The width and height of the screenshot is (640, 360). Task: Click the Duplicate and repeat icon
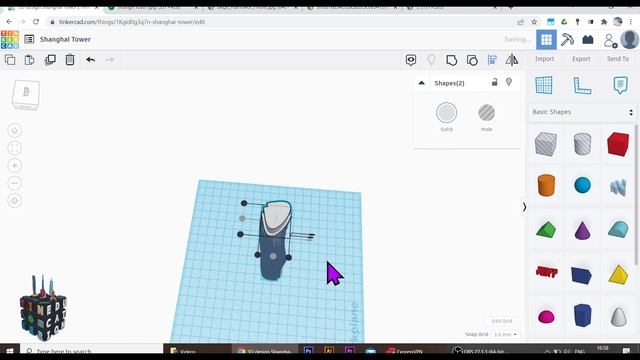(x=50, y=60)
